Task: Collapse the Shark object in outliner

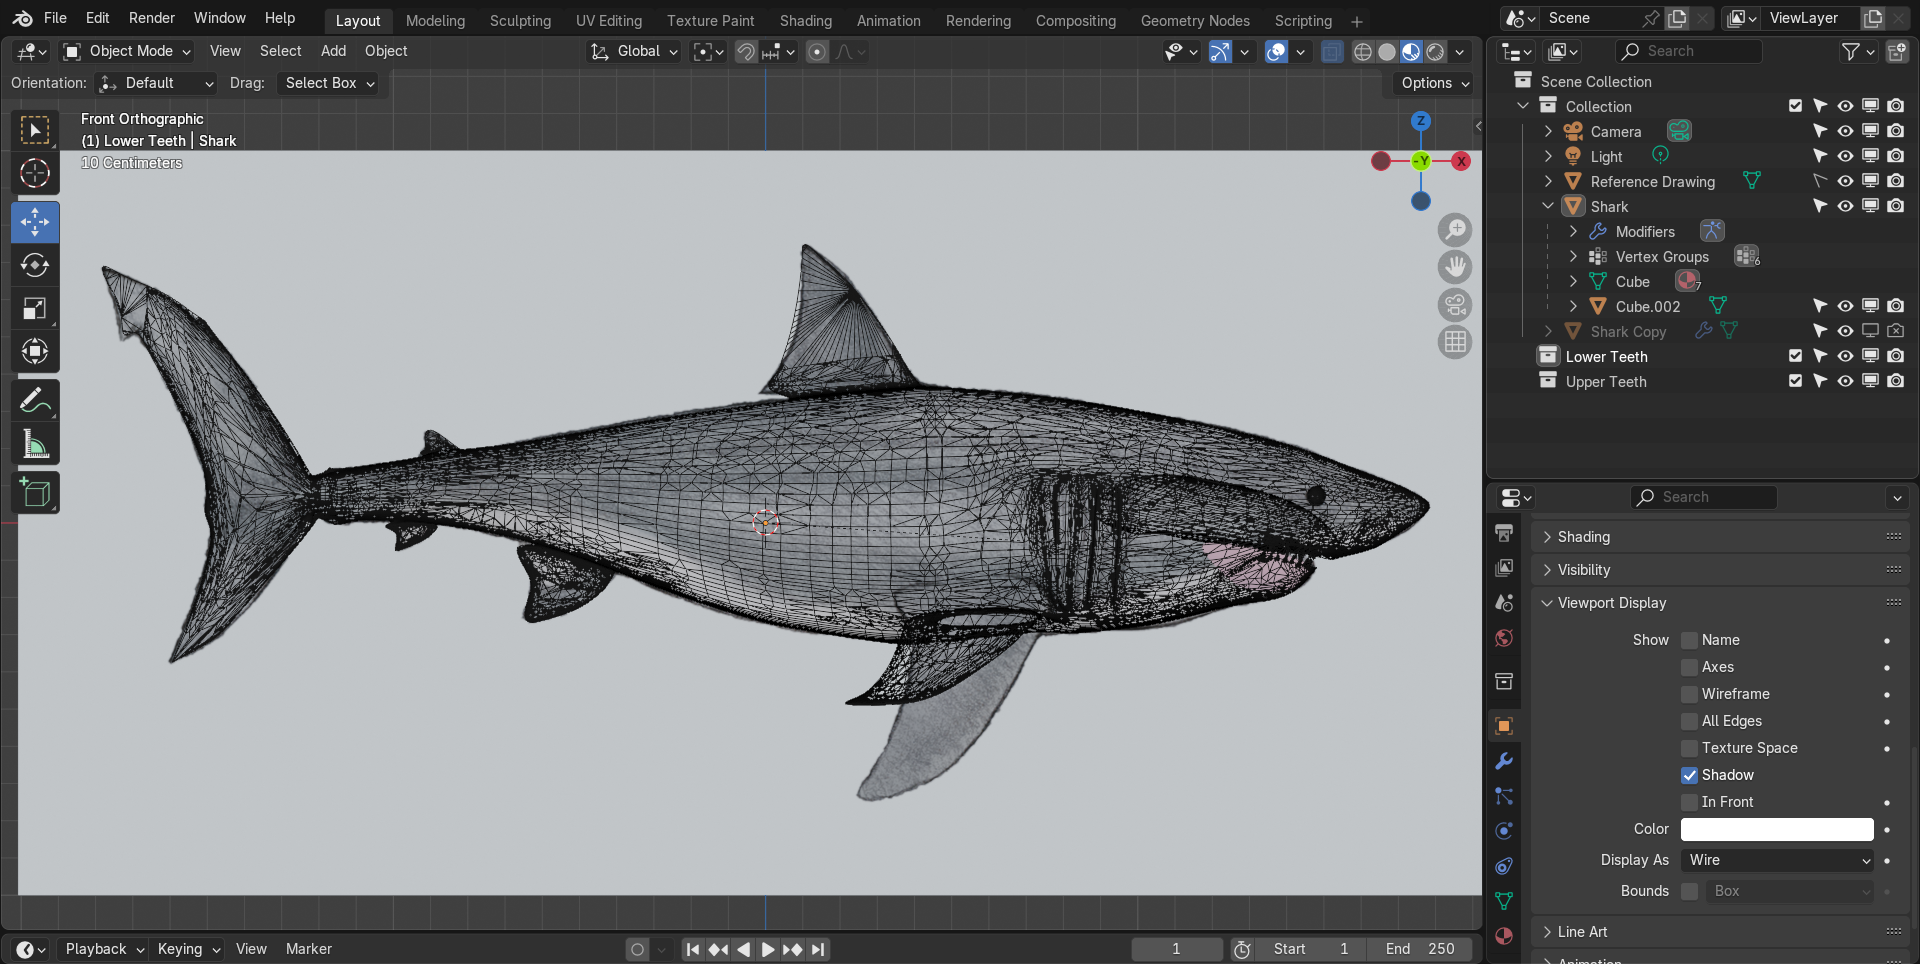Action: tap(1548, 206)
